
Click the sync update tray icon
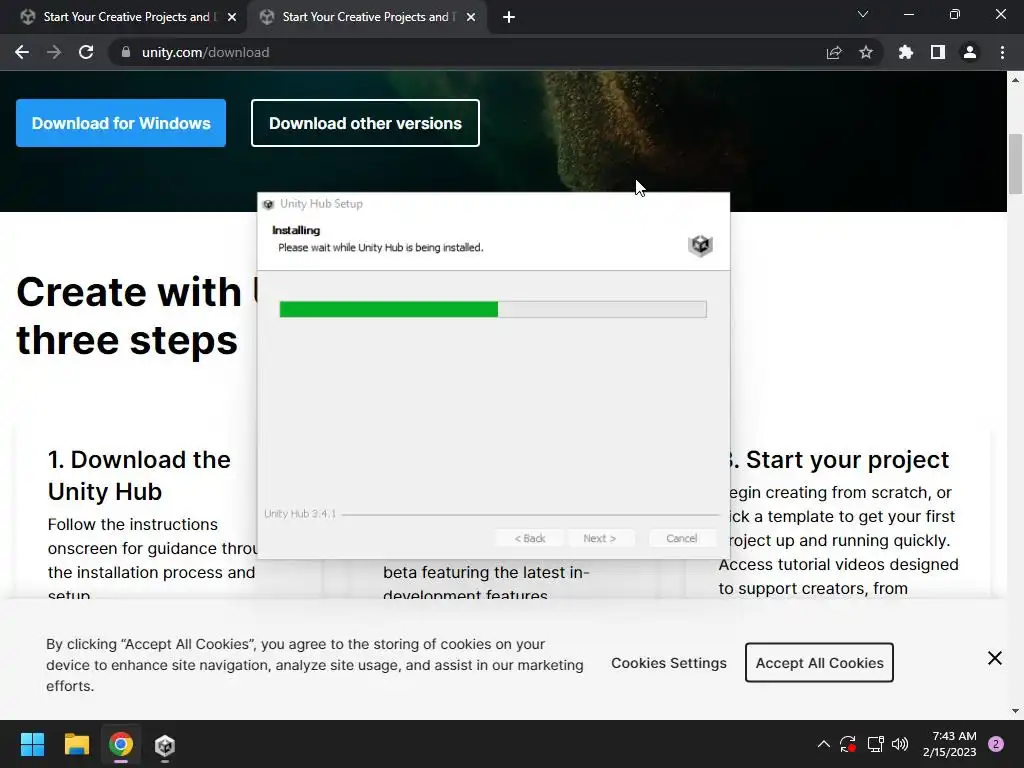coord(848,744)
